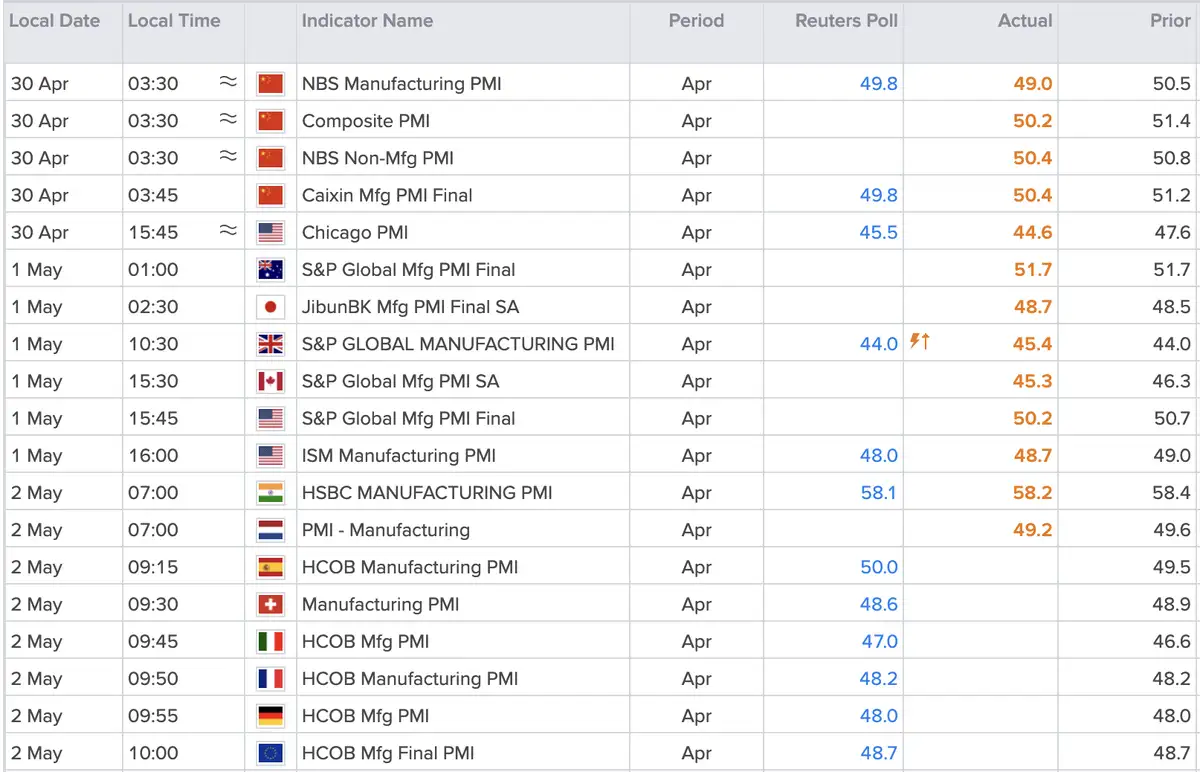This screenshot has width=1200, height=772.
Task: Click the Germany flag in the 09:55 row
Action: [270, 716]
